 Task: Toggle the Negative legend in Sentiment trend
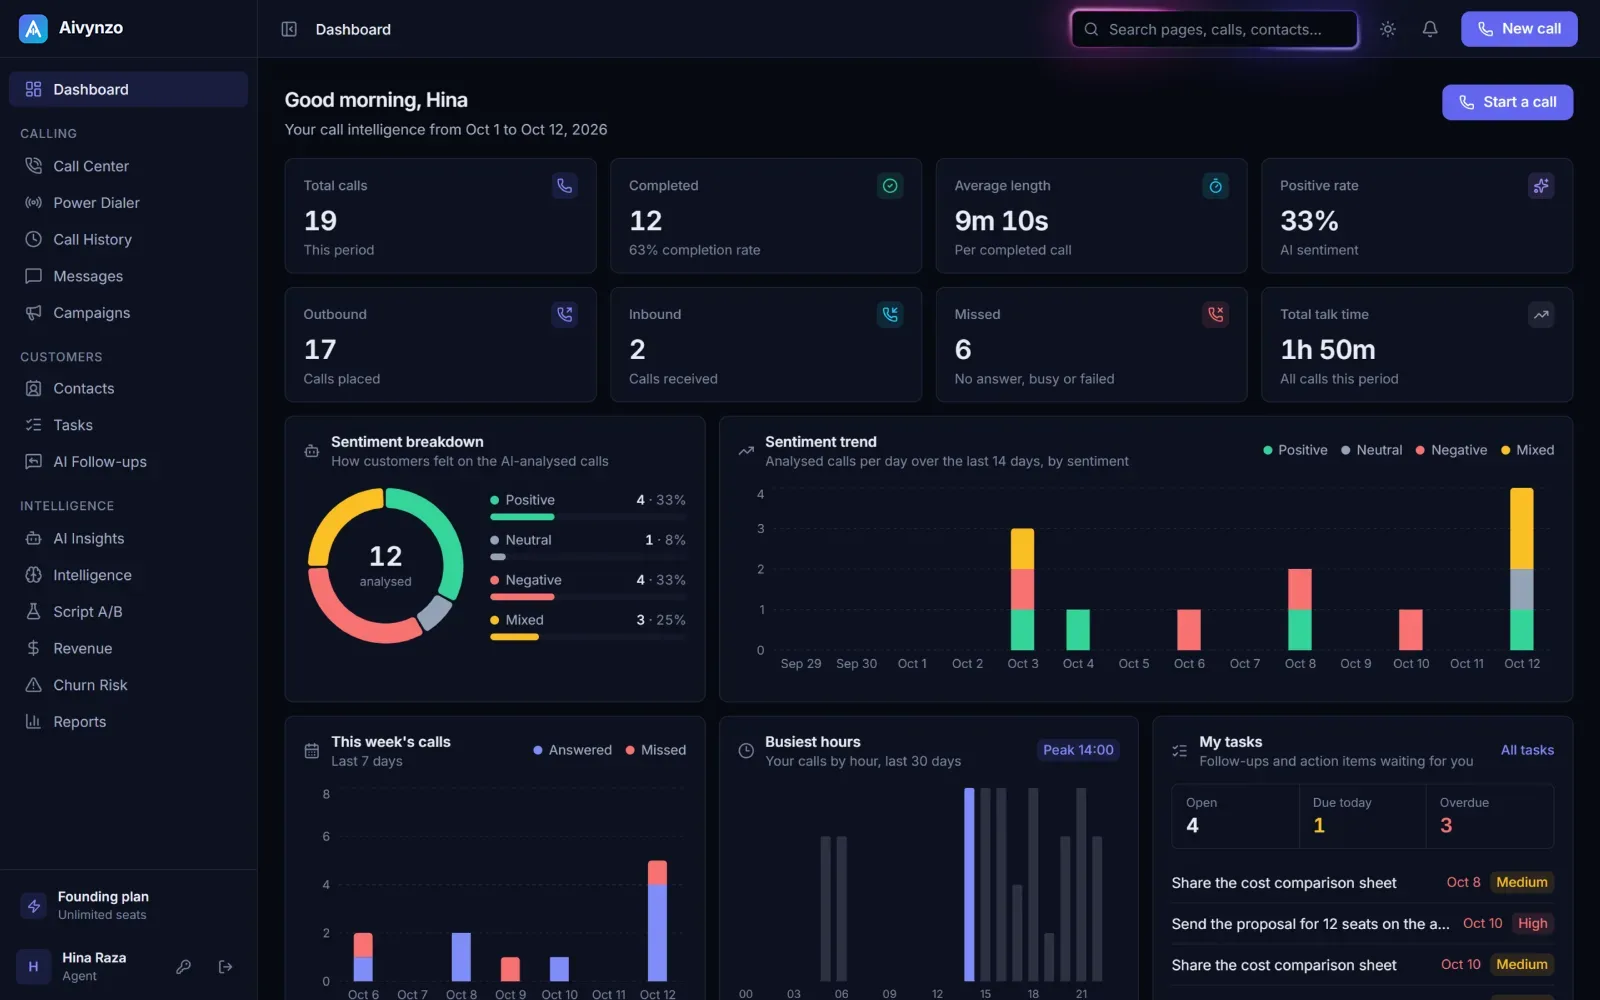pos(1451,450)
